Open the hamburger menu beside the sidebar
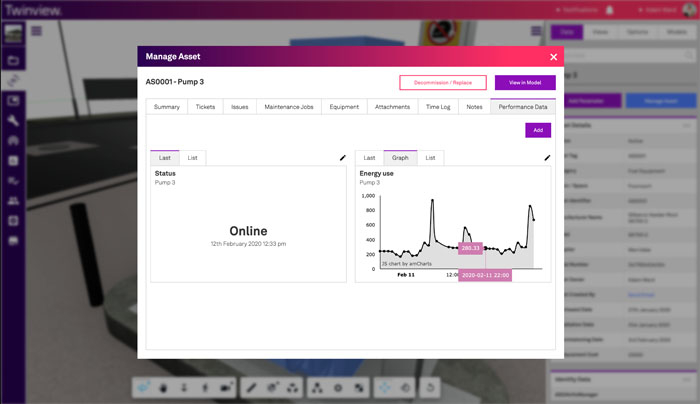The image size is (700, 404). (36, 31)
